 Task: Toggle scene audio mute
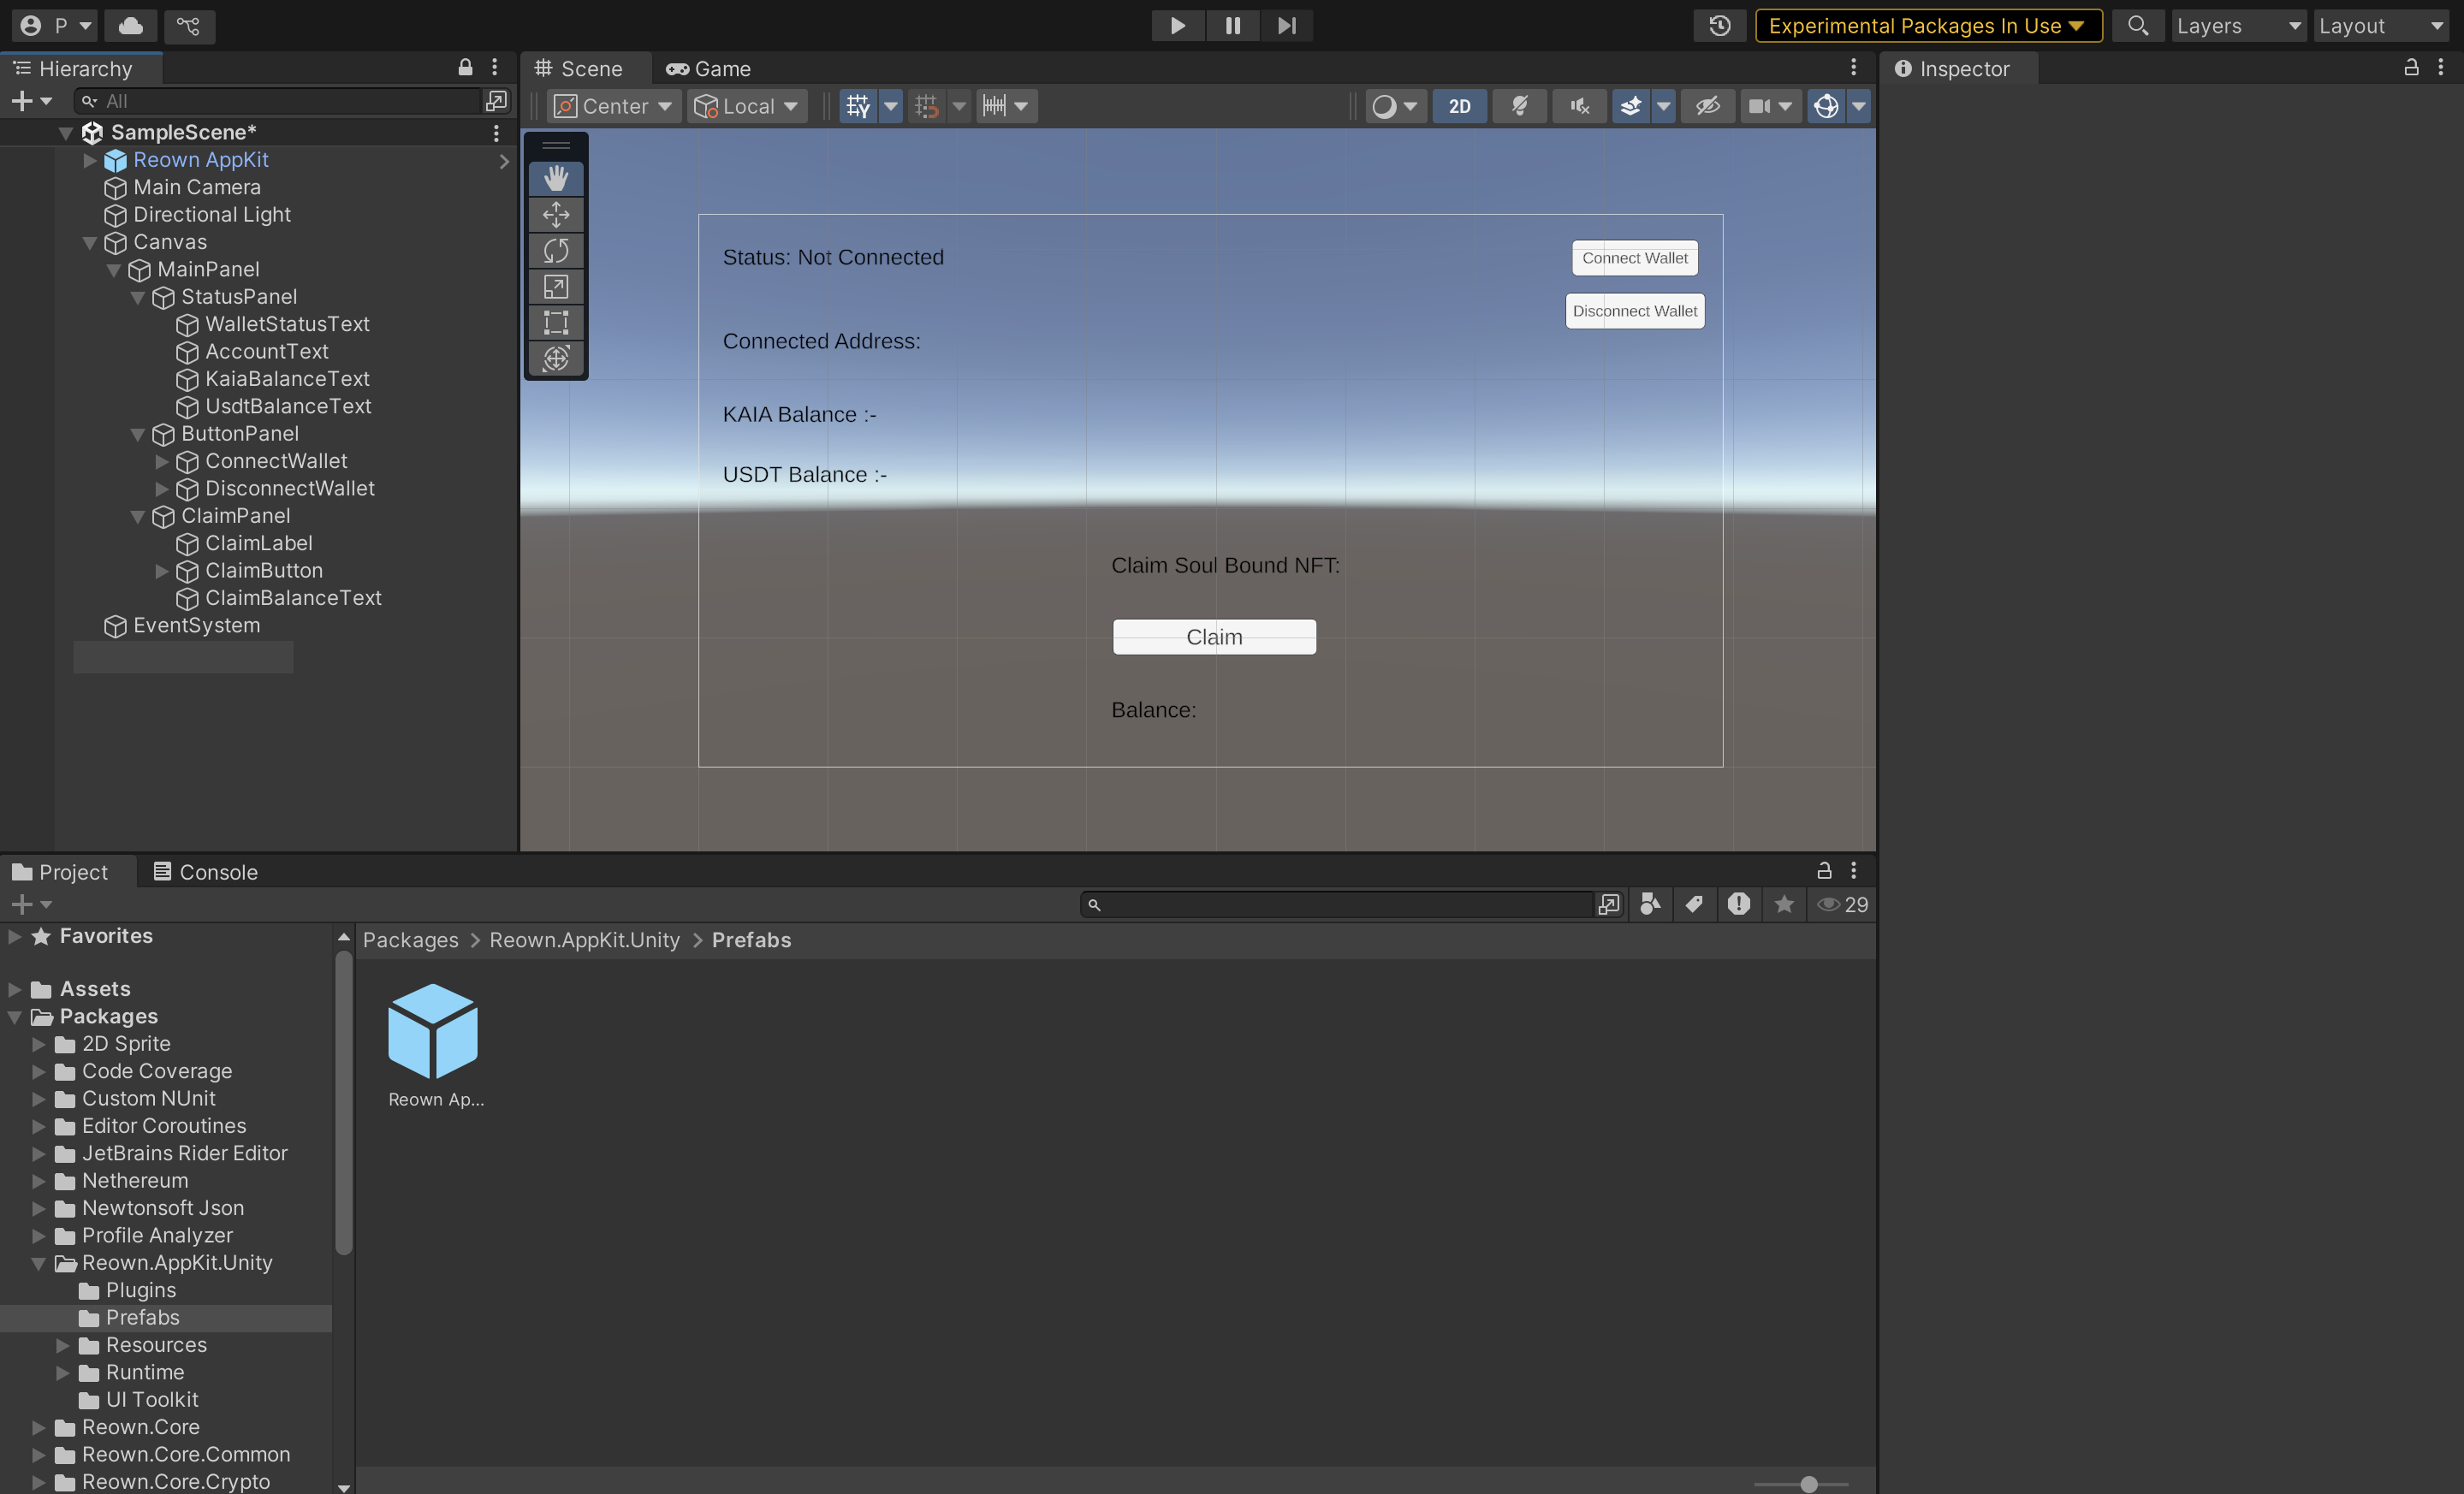[1579, 106]
